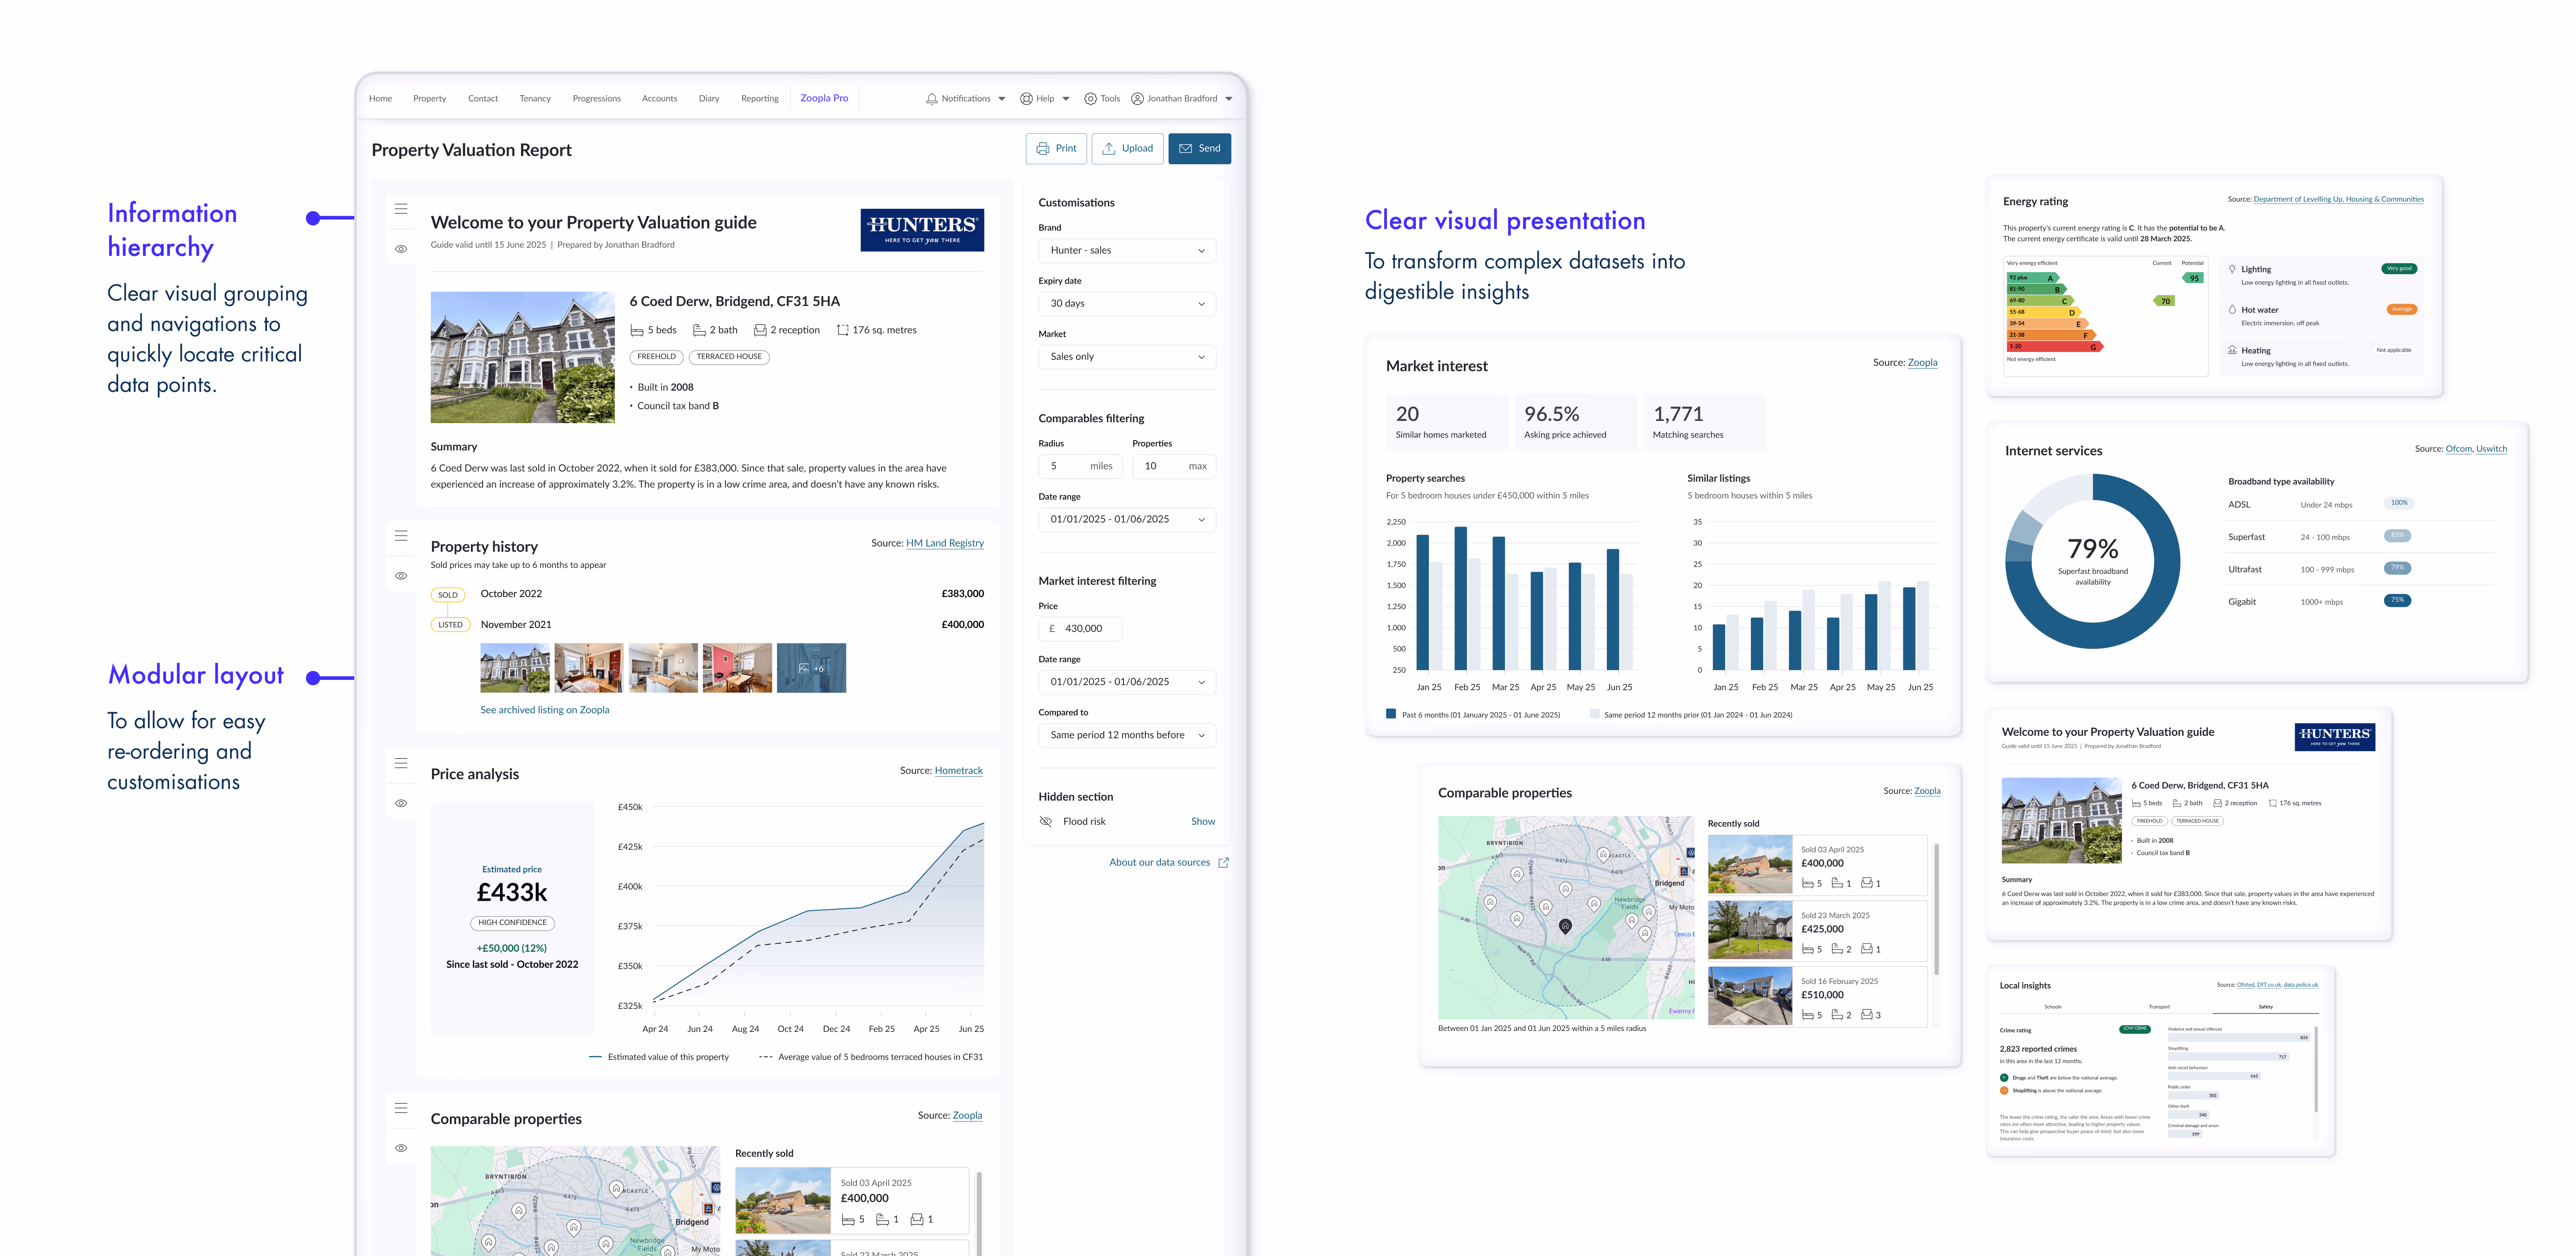Click the Price field showing 430,000

[x=1080, y=629]
